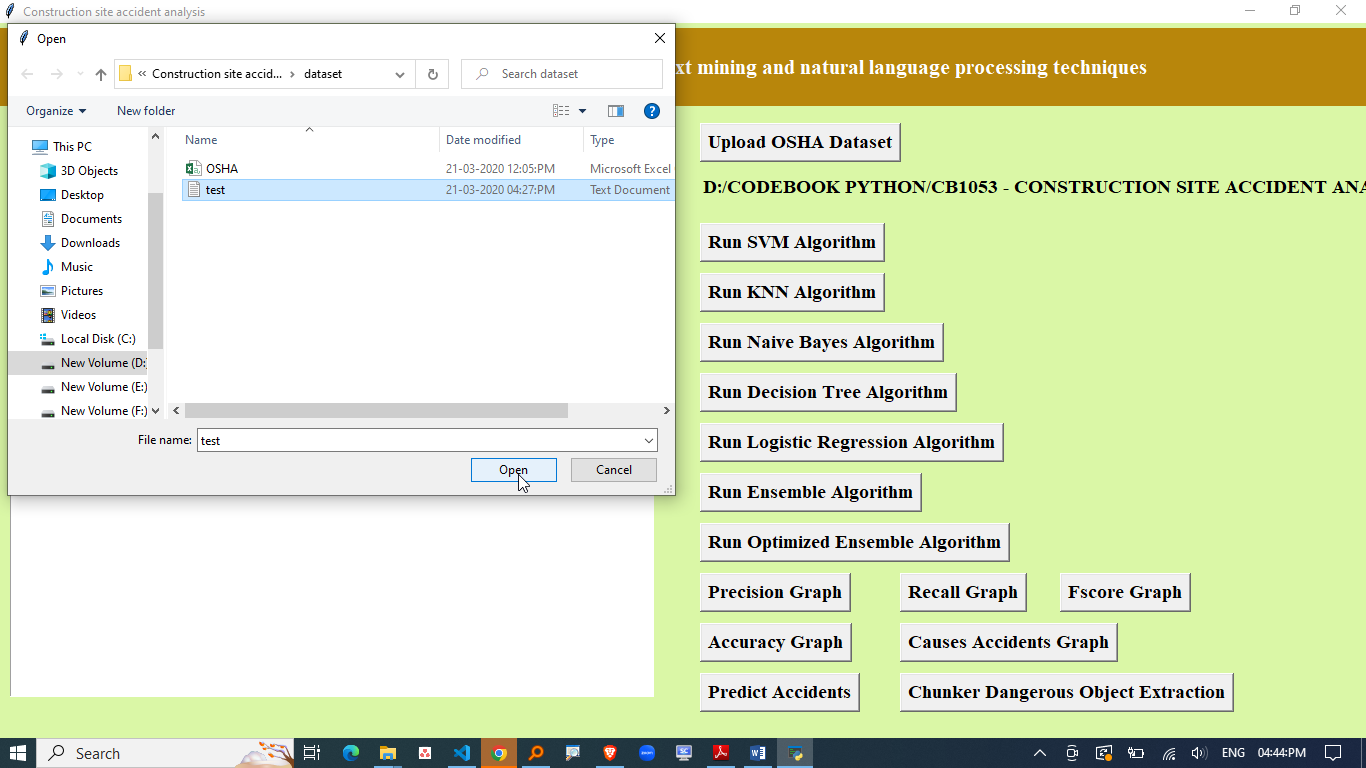The width and height of the screenshot is (1366, 768).
Task: Open Music in navigation pane
Action: (77, 267)
